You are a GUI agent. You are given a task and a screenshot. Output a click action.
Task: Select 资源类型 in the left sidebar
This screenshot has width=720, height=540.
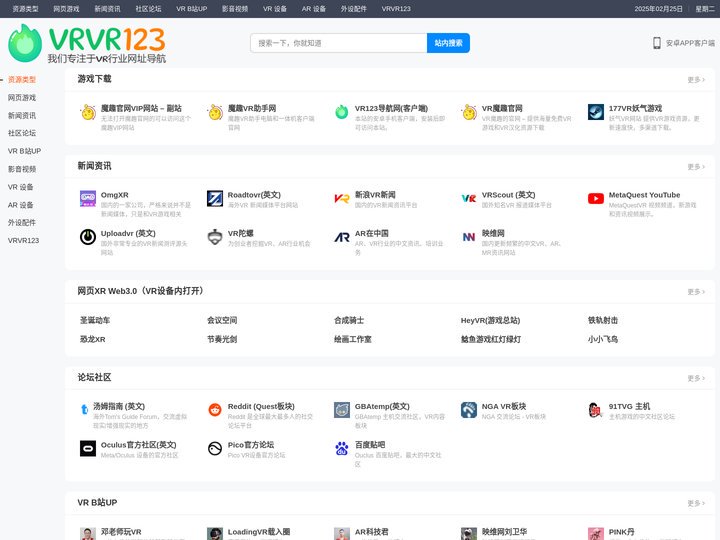(22, 79)
